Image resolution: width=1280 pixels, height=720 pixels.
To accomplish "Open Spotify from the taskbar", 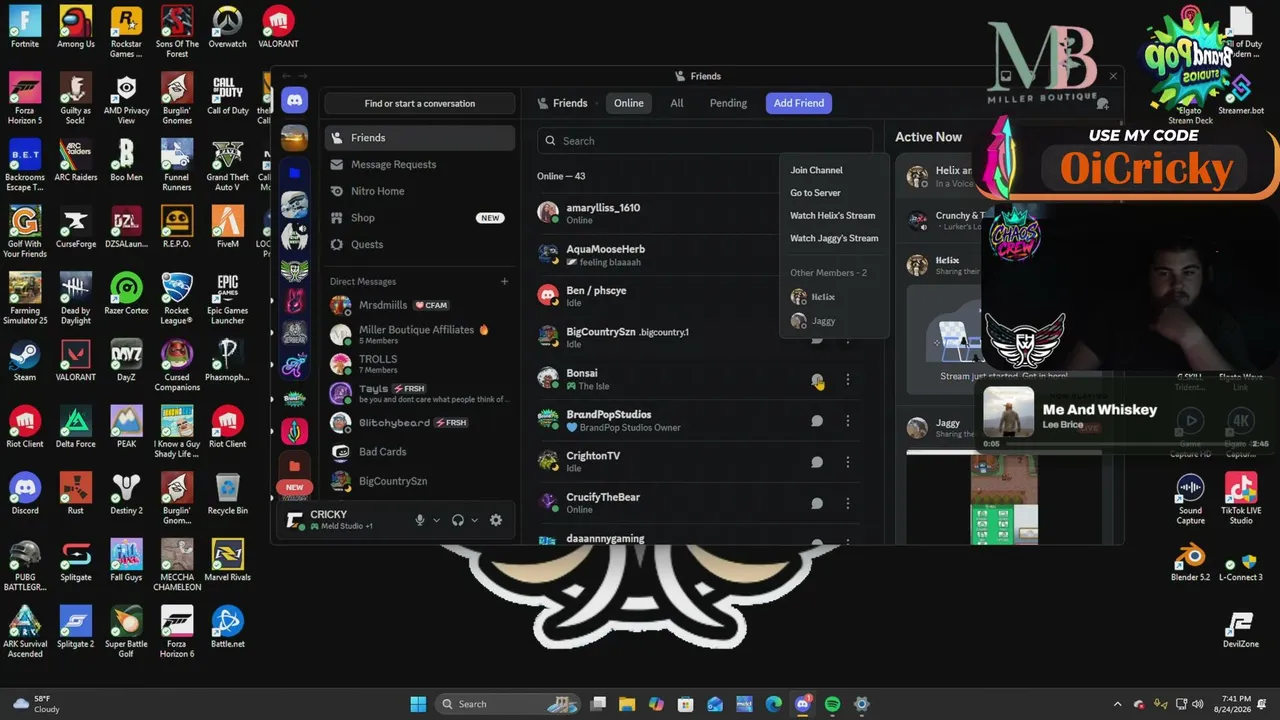I will pyautogui.click(x=832, y=704).
